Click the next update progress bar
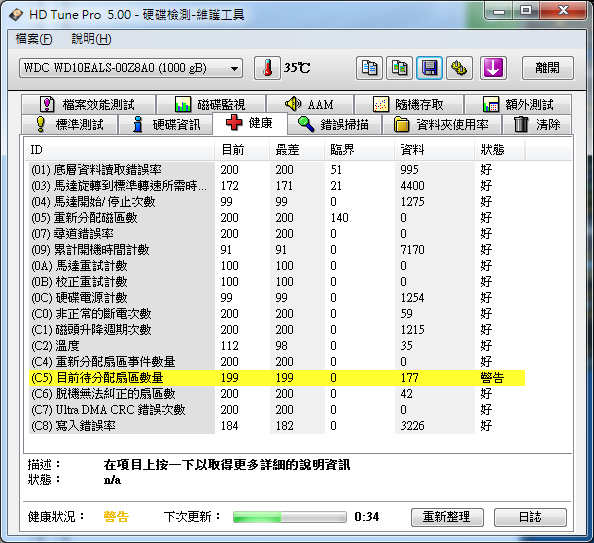 pyautogui.click(x=290, y=517)
